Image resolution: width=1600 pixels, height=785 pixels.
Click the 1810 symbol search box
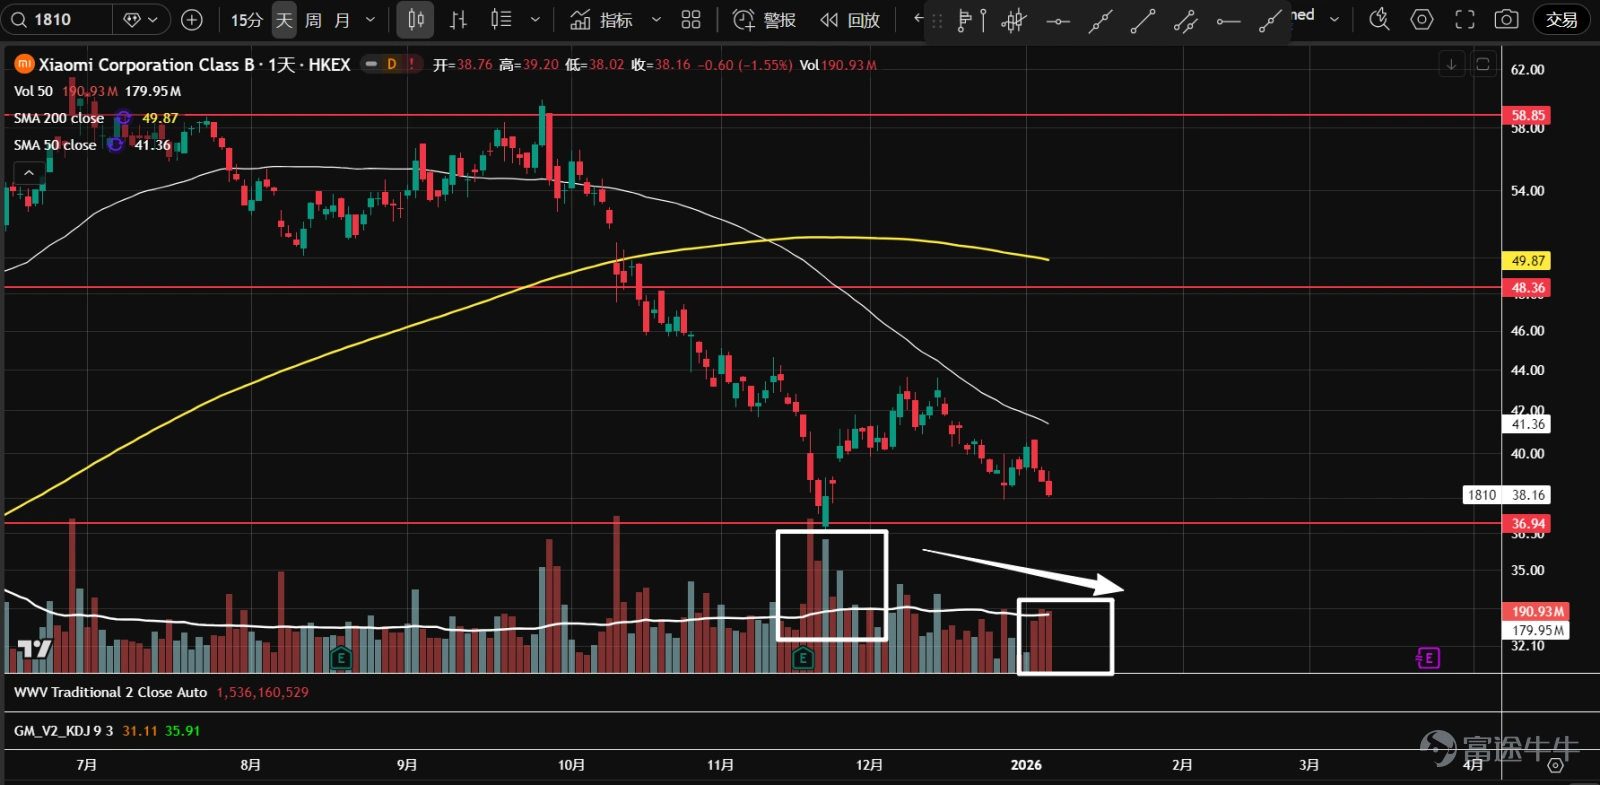coord(56,19)
